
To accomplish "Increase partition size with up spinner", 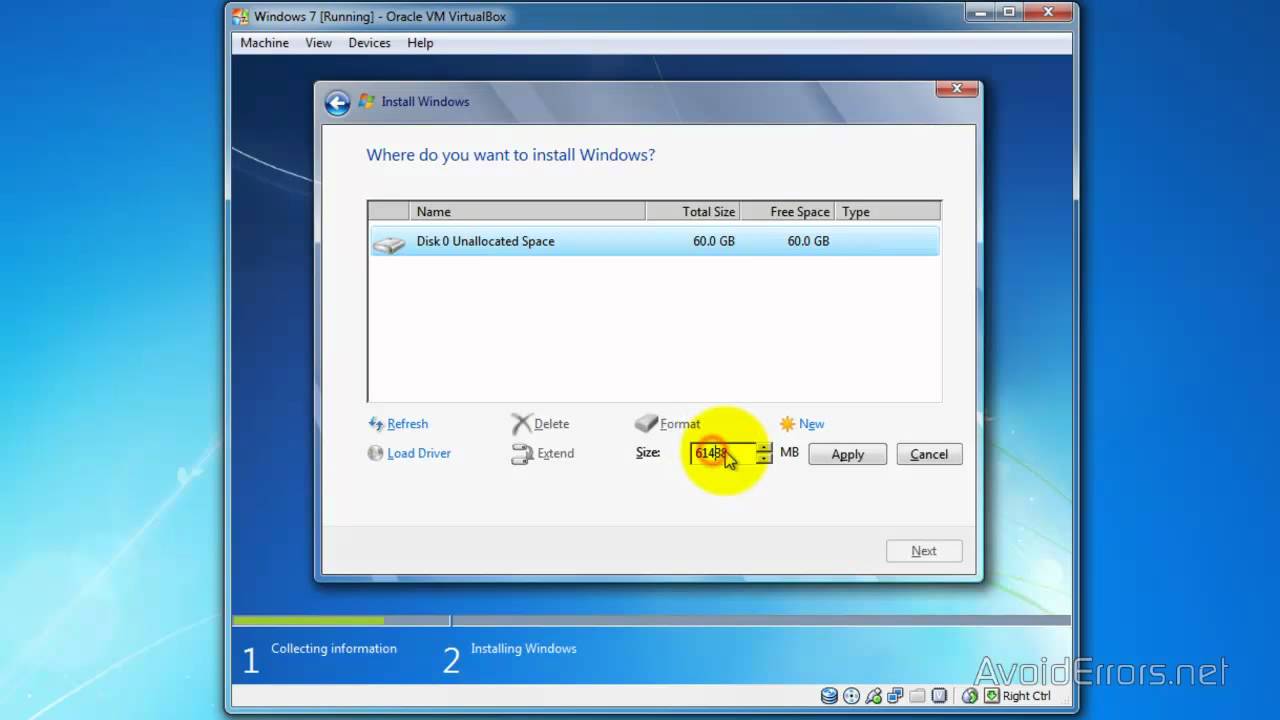I will tap(764, 448).
